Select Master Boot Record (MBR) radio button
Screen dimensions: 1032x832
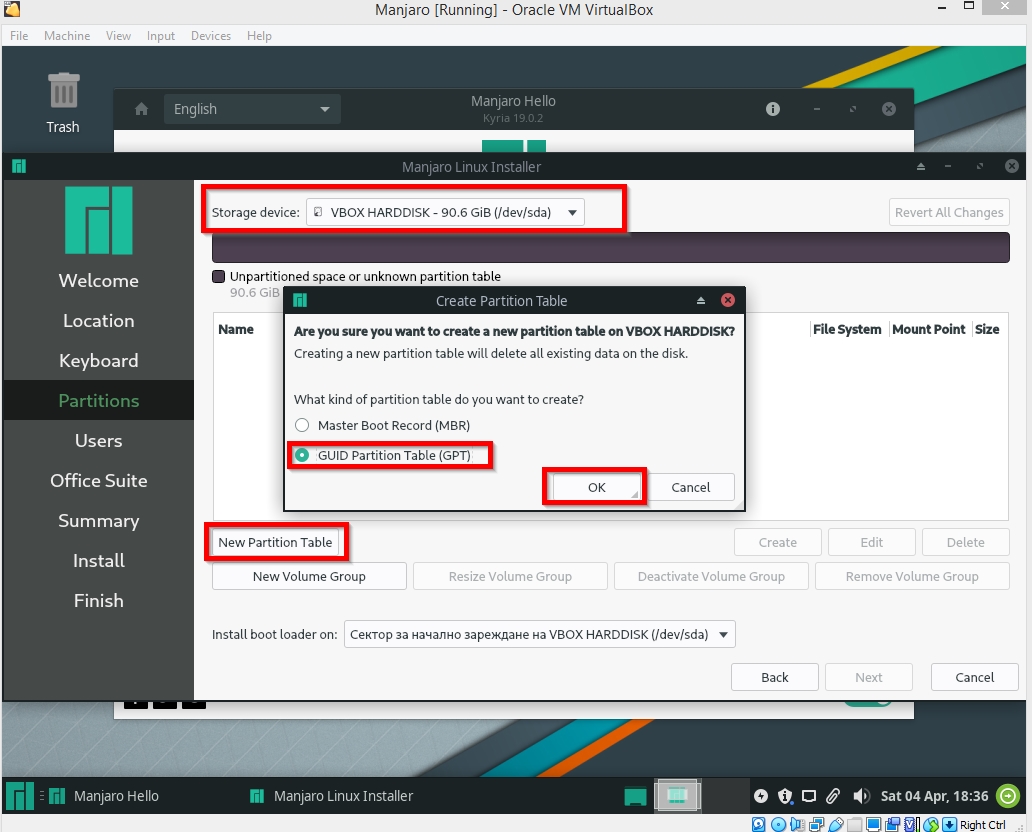(x=301, y=425)
